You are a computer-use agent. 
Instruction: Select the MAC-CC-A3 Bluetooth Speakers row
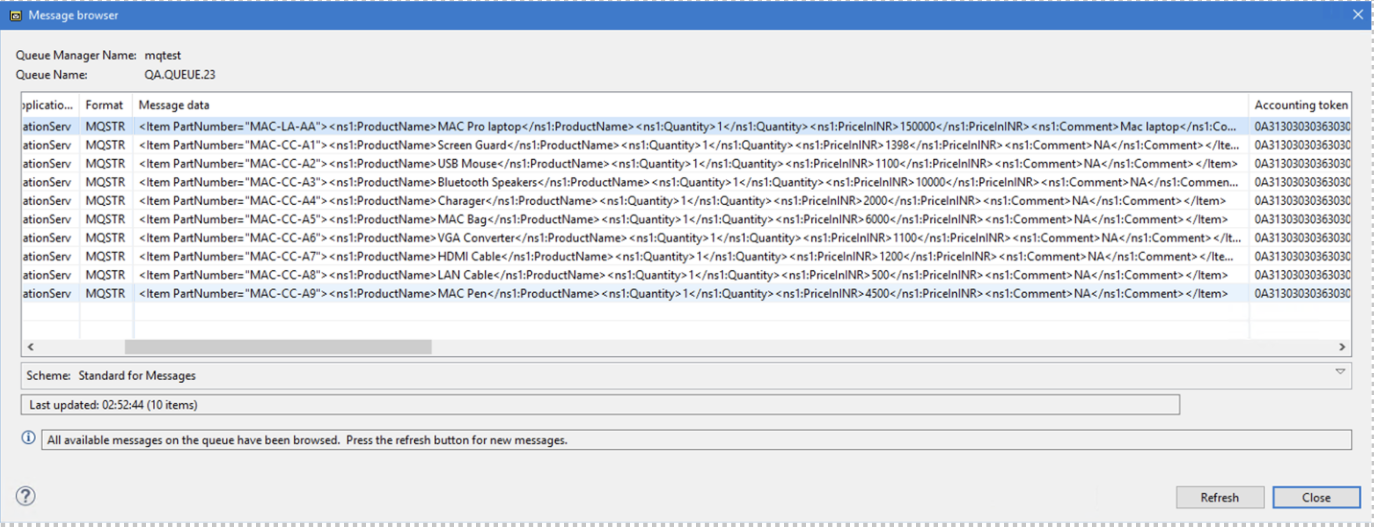(x=686, y=182)
